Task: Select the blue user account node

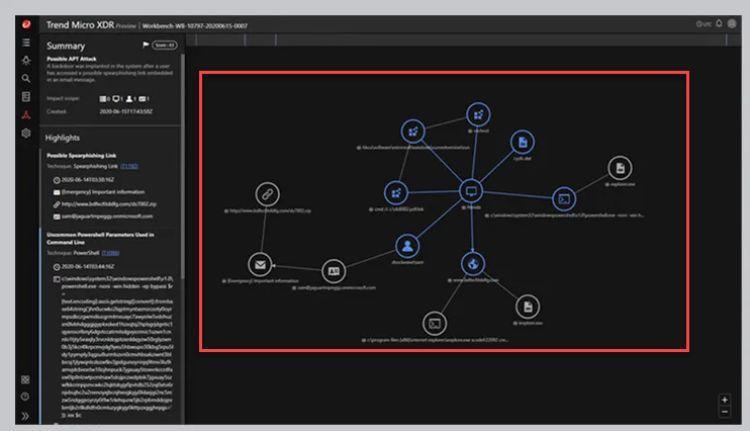Action: click(x=407, y=246)
